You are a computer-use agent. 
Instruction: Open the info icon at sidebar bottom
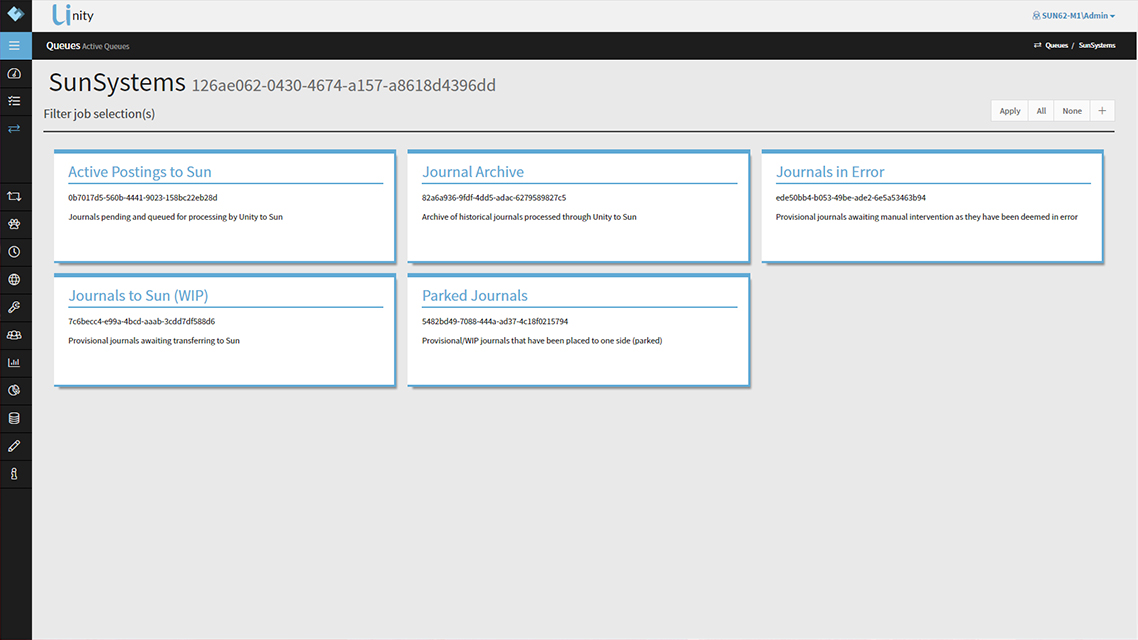[15, 474]
